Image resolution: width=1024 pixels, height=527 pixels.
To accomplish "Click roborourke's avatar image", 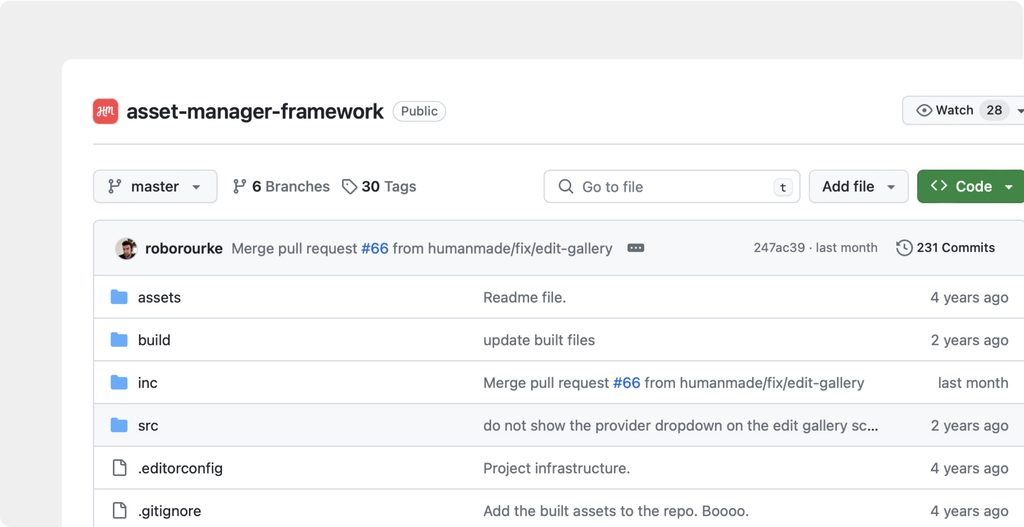I will click(x=126, y=248).
